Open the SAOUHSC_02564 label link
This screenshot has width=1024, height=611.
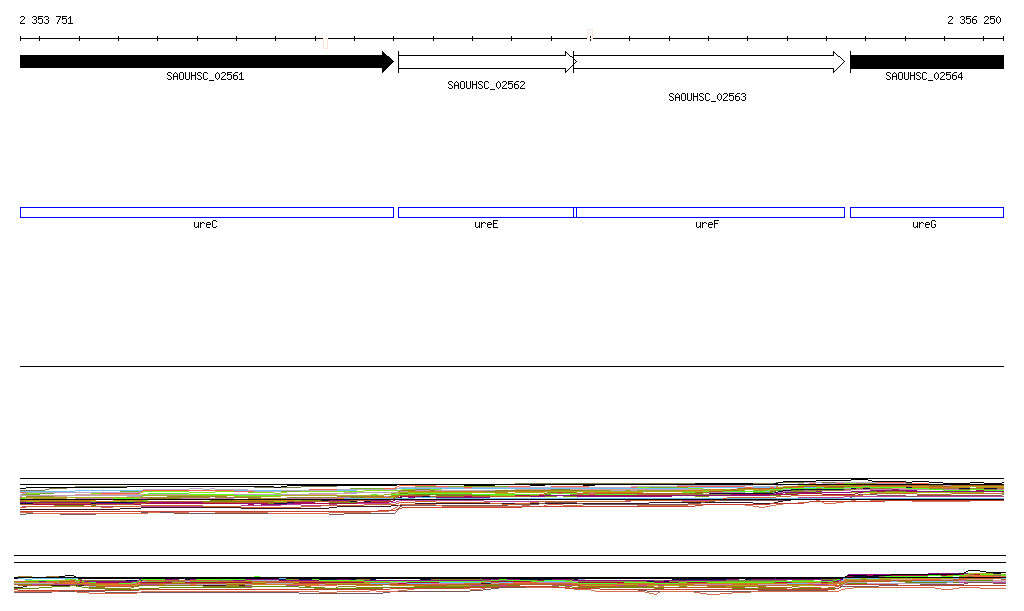click(x=924, y=76)
